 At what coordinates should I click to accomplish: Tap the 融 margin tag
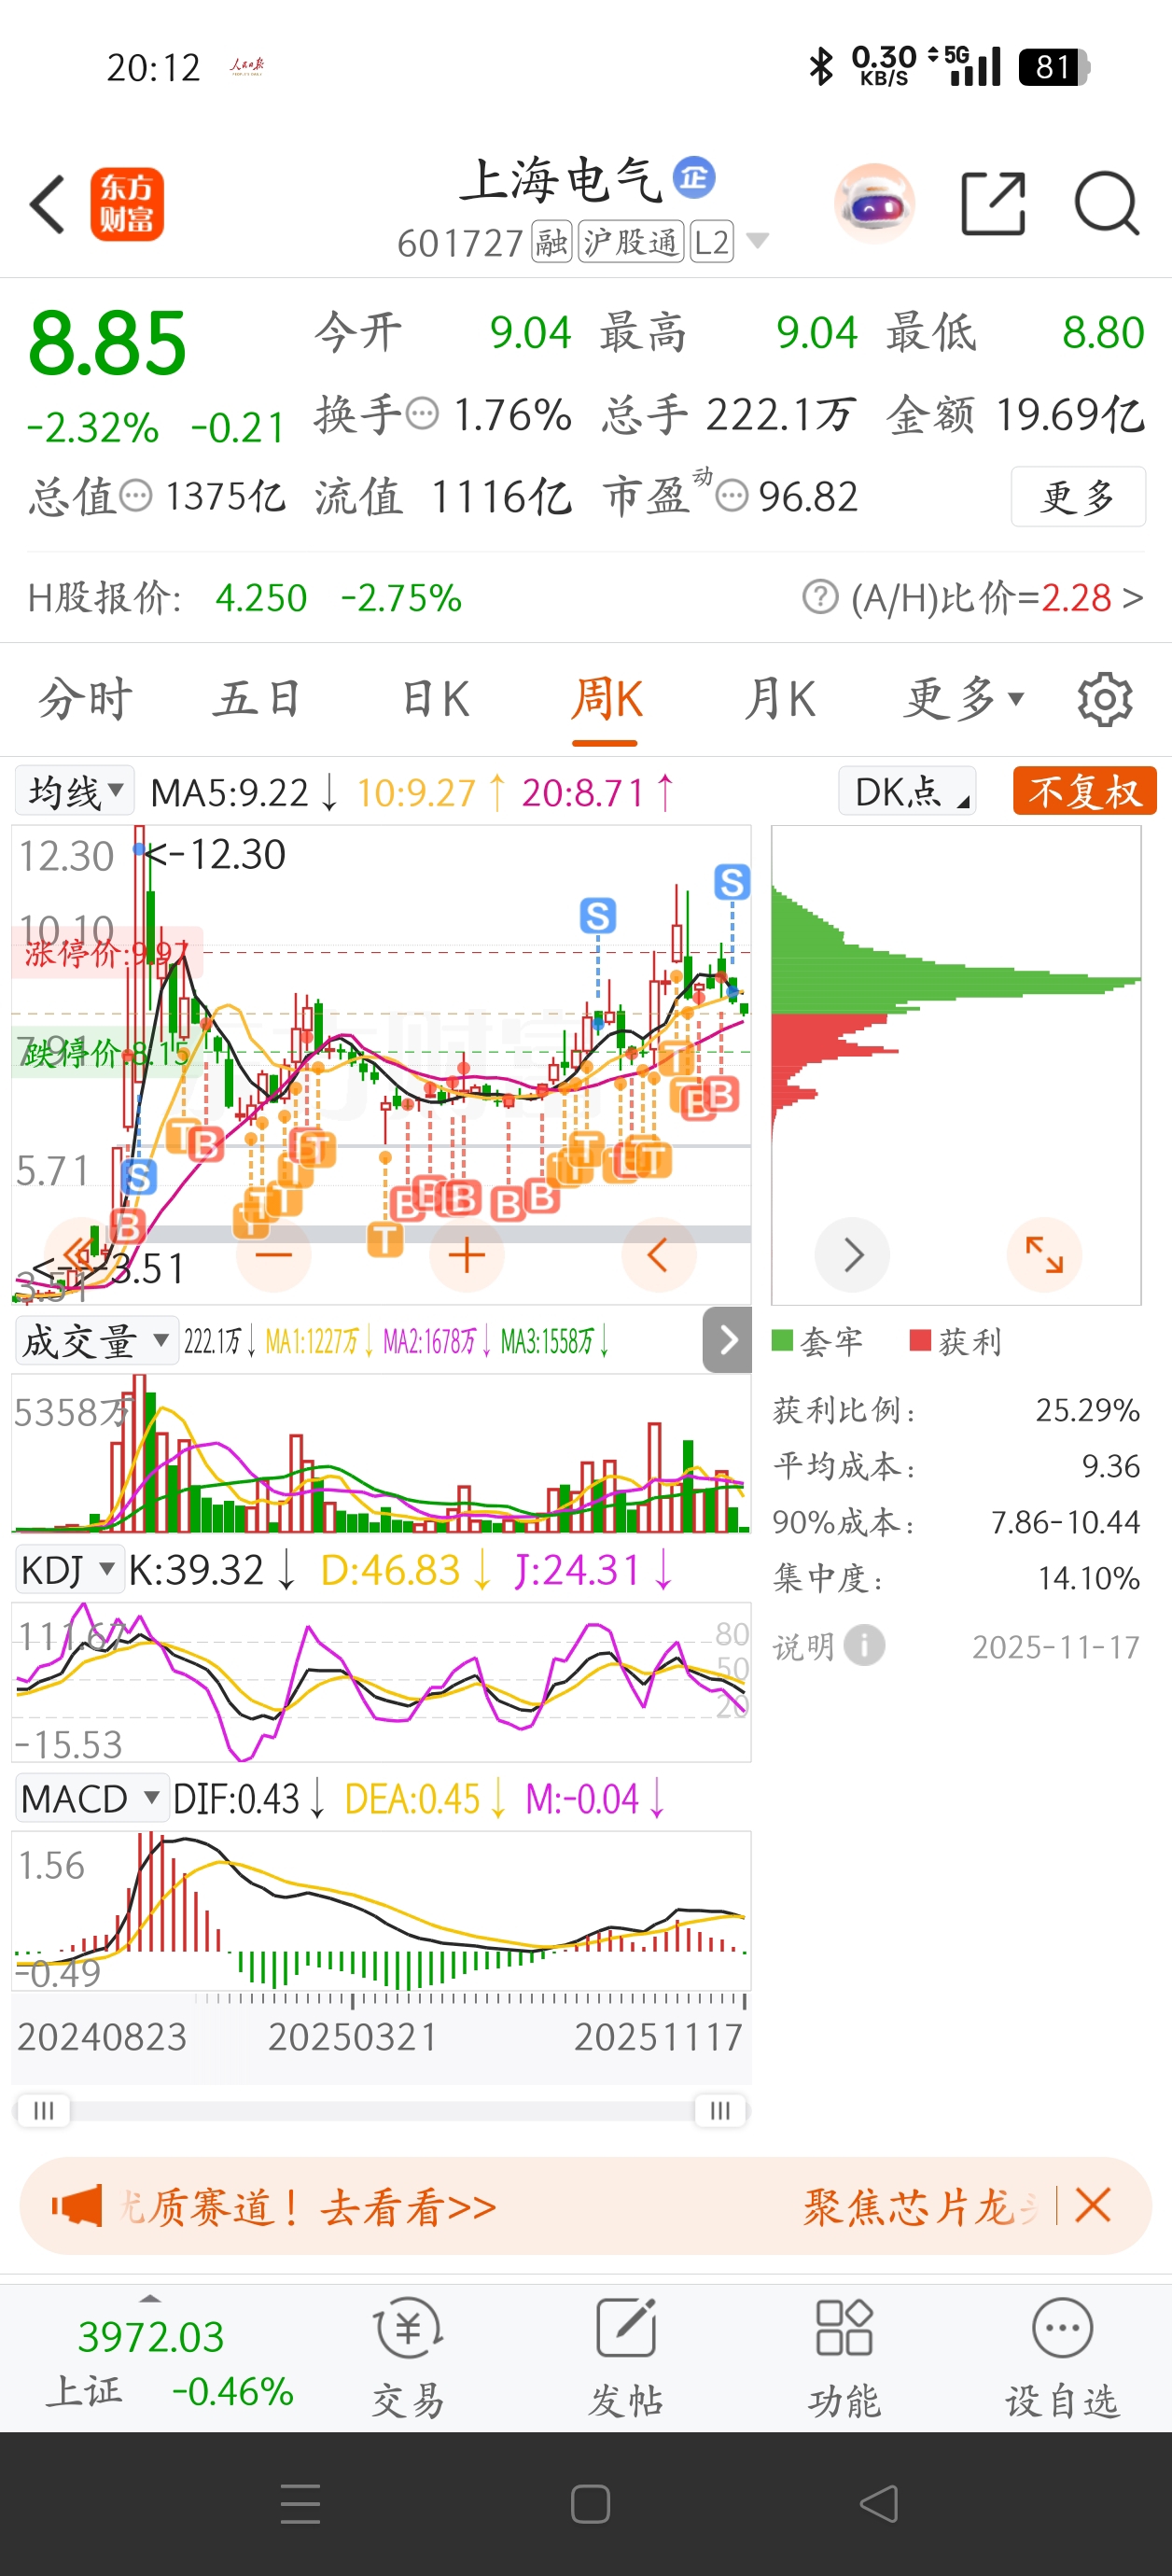(551, 241)
